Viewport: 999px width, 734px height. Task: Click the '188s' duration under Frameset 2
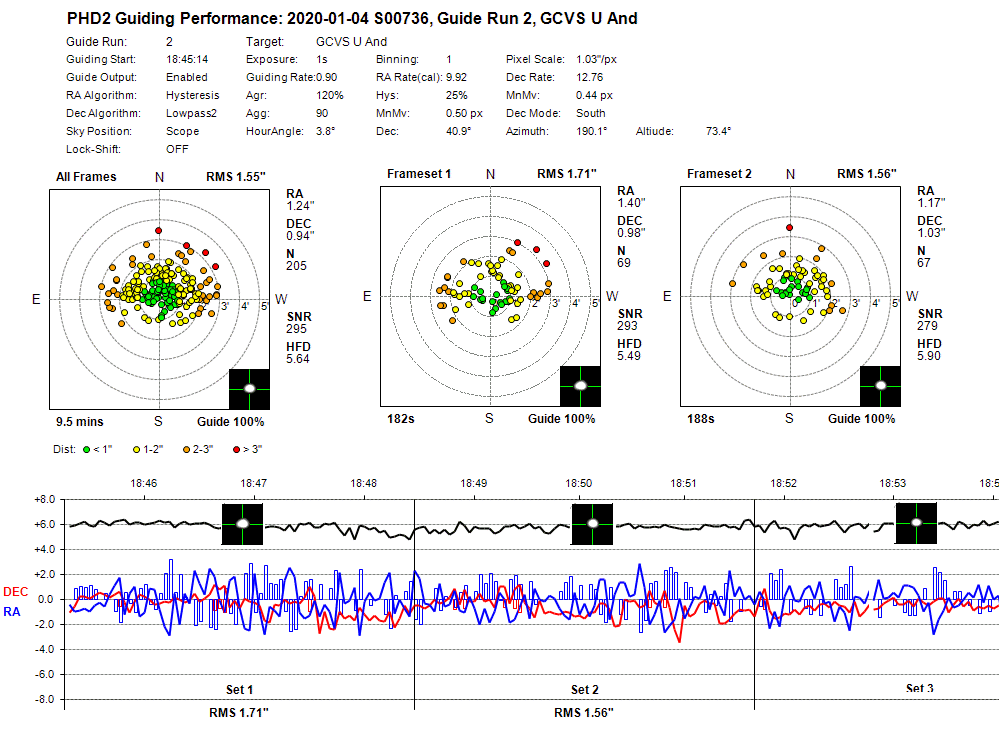(701, 419)
